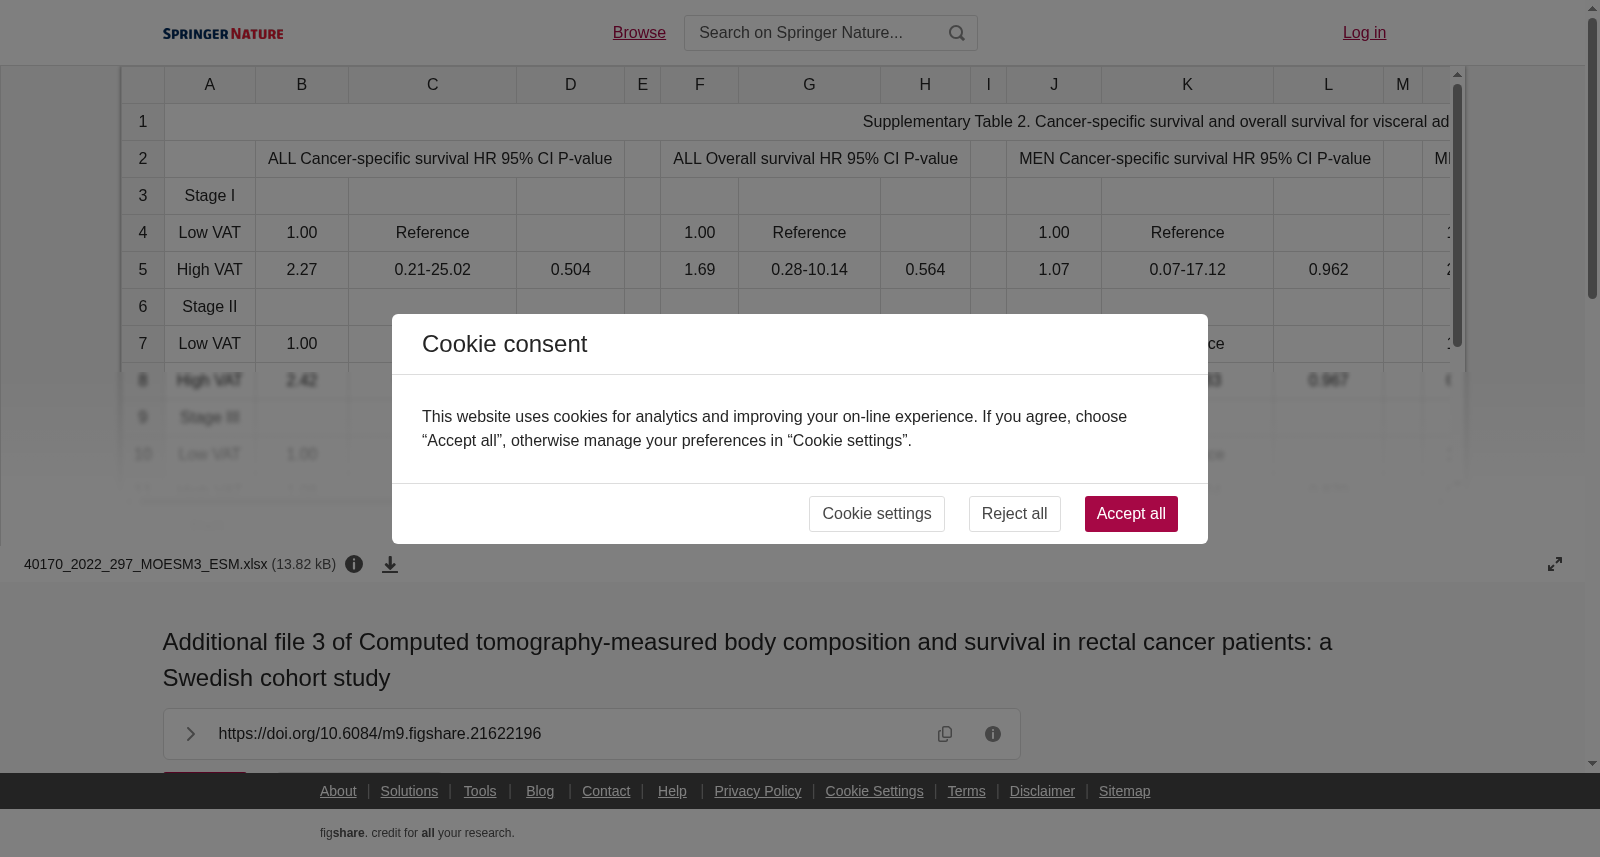1600x857 pixels.
Task: Click header 'ALL Overall survival HR 95% CI P-value'
Action: (x=815, y=159)
